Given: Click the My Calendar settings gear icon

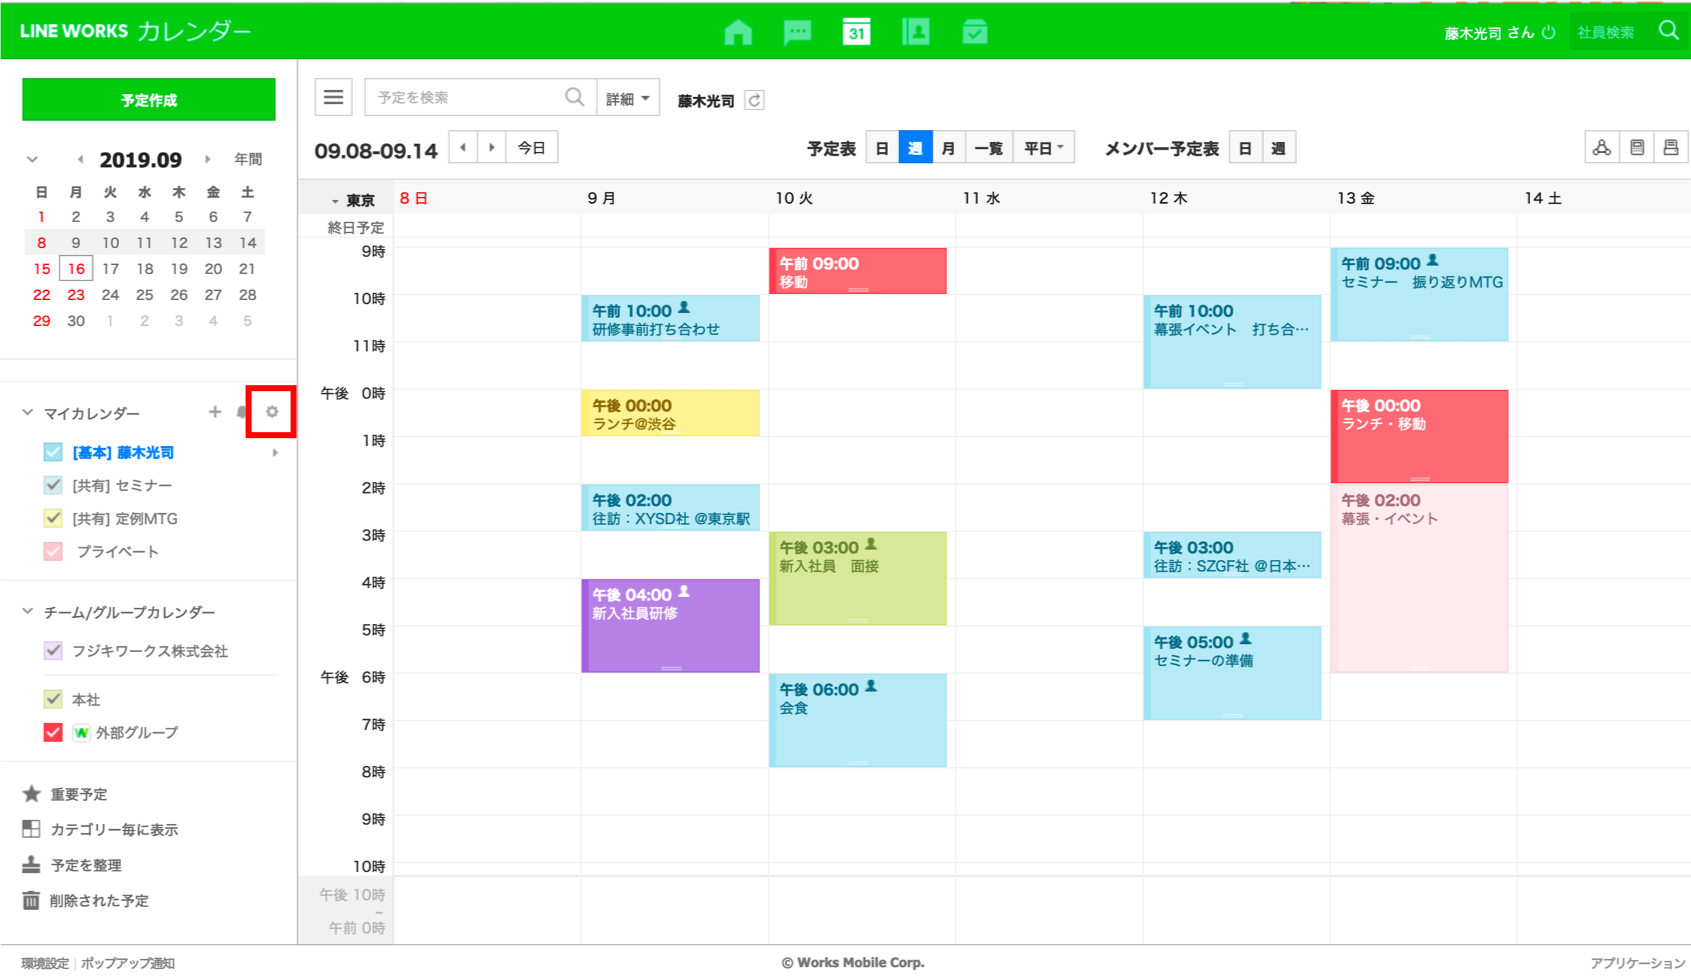Looking at the screenshot, I should tap(271, 412).
